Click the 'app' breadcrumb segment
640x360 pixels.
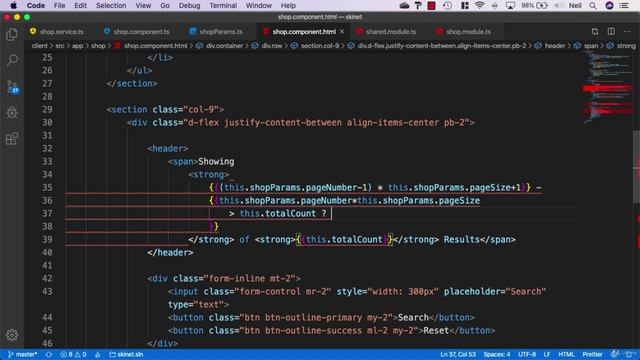(x=78, y=46)
